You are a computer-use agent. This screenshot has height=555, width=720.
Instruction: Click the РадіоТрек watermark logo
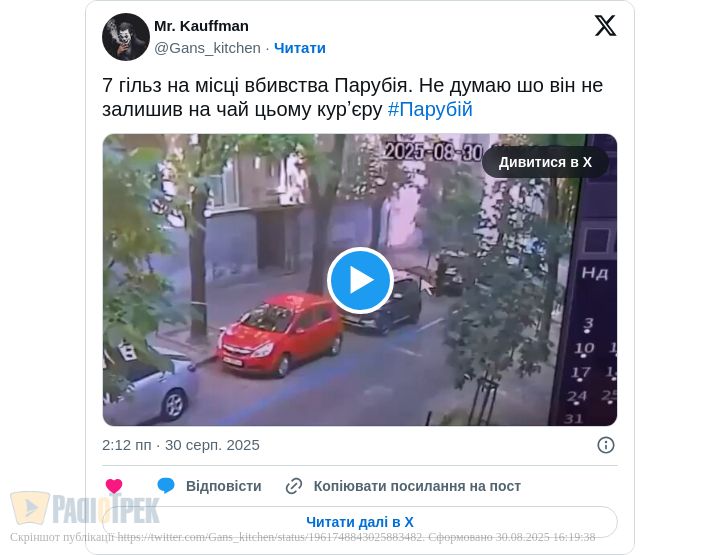tap(85, 509)
